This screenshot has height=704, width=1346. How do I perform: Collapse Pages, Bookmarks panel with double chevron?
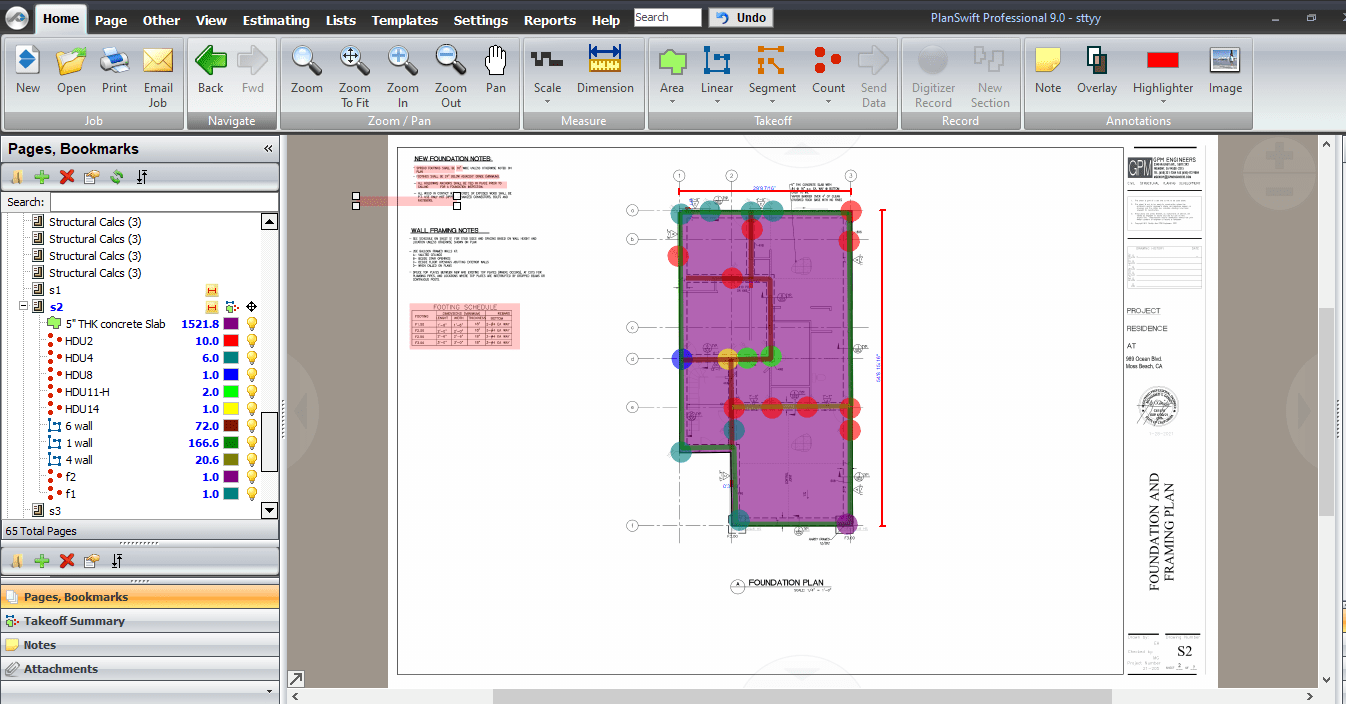tap(268, 148)
